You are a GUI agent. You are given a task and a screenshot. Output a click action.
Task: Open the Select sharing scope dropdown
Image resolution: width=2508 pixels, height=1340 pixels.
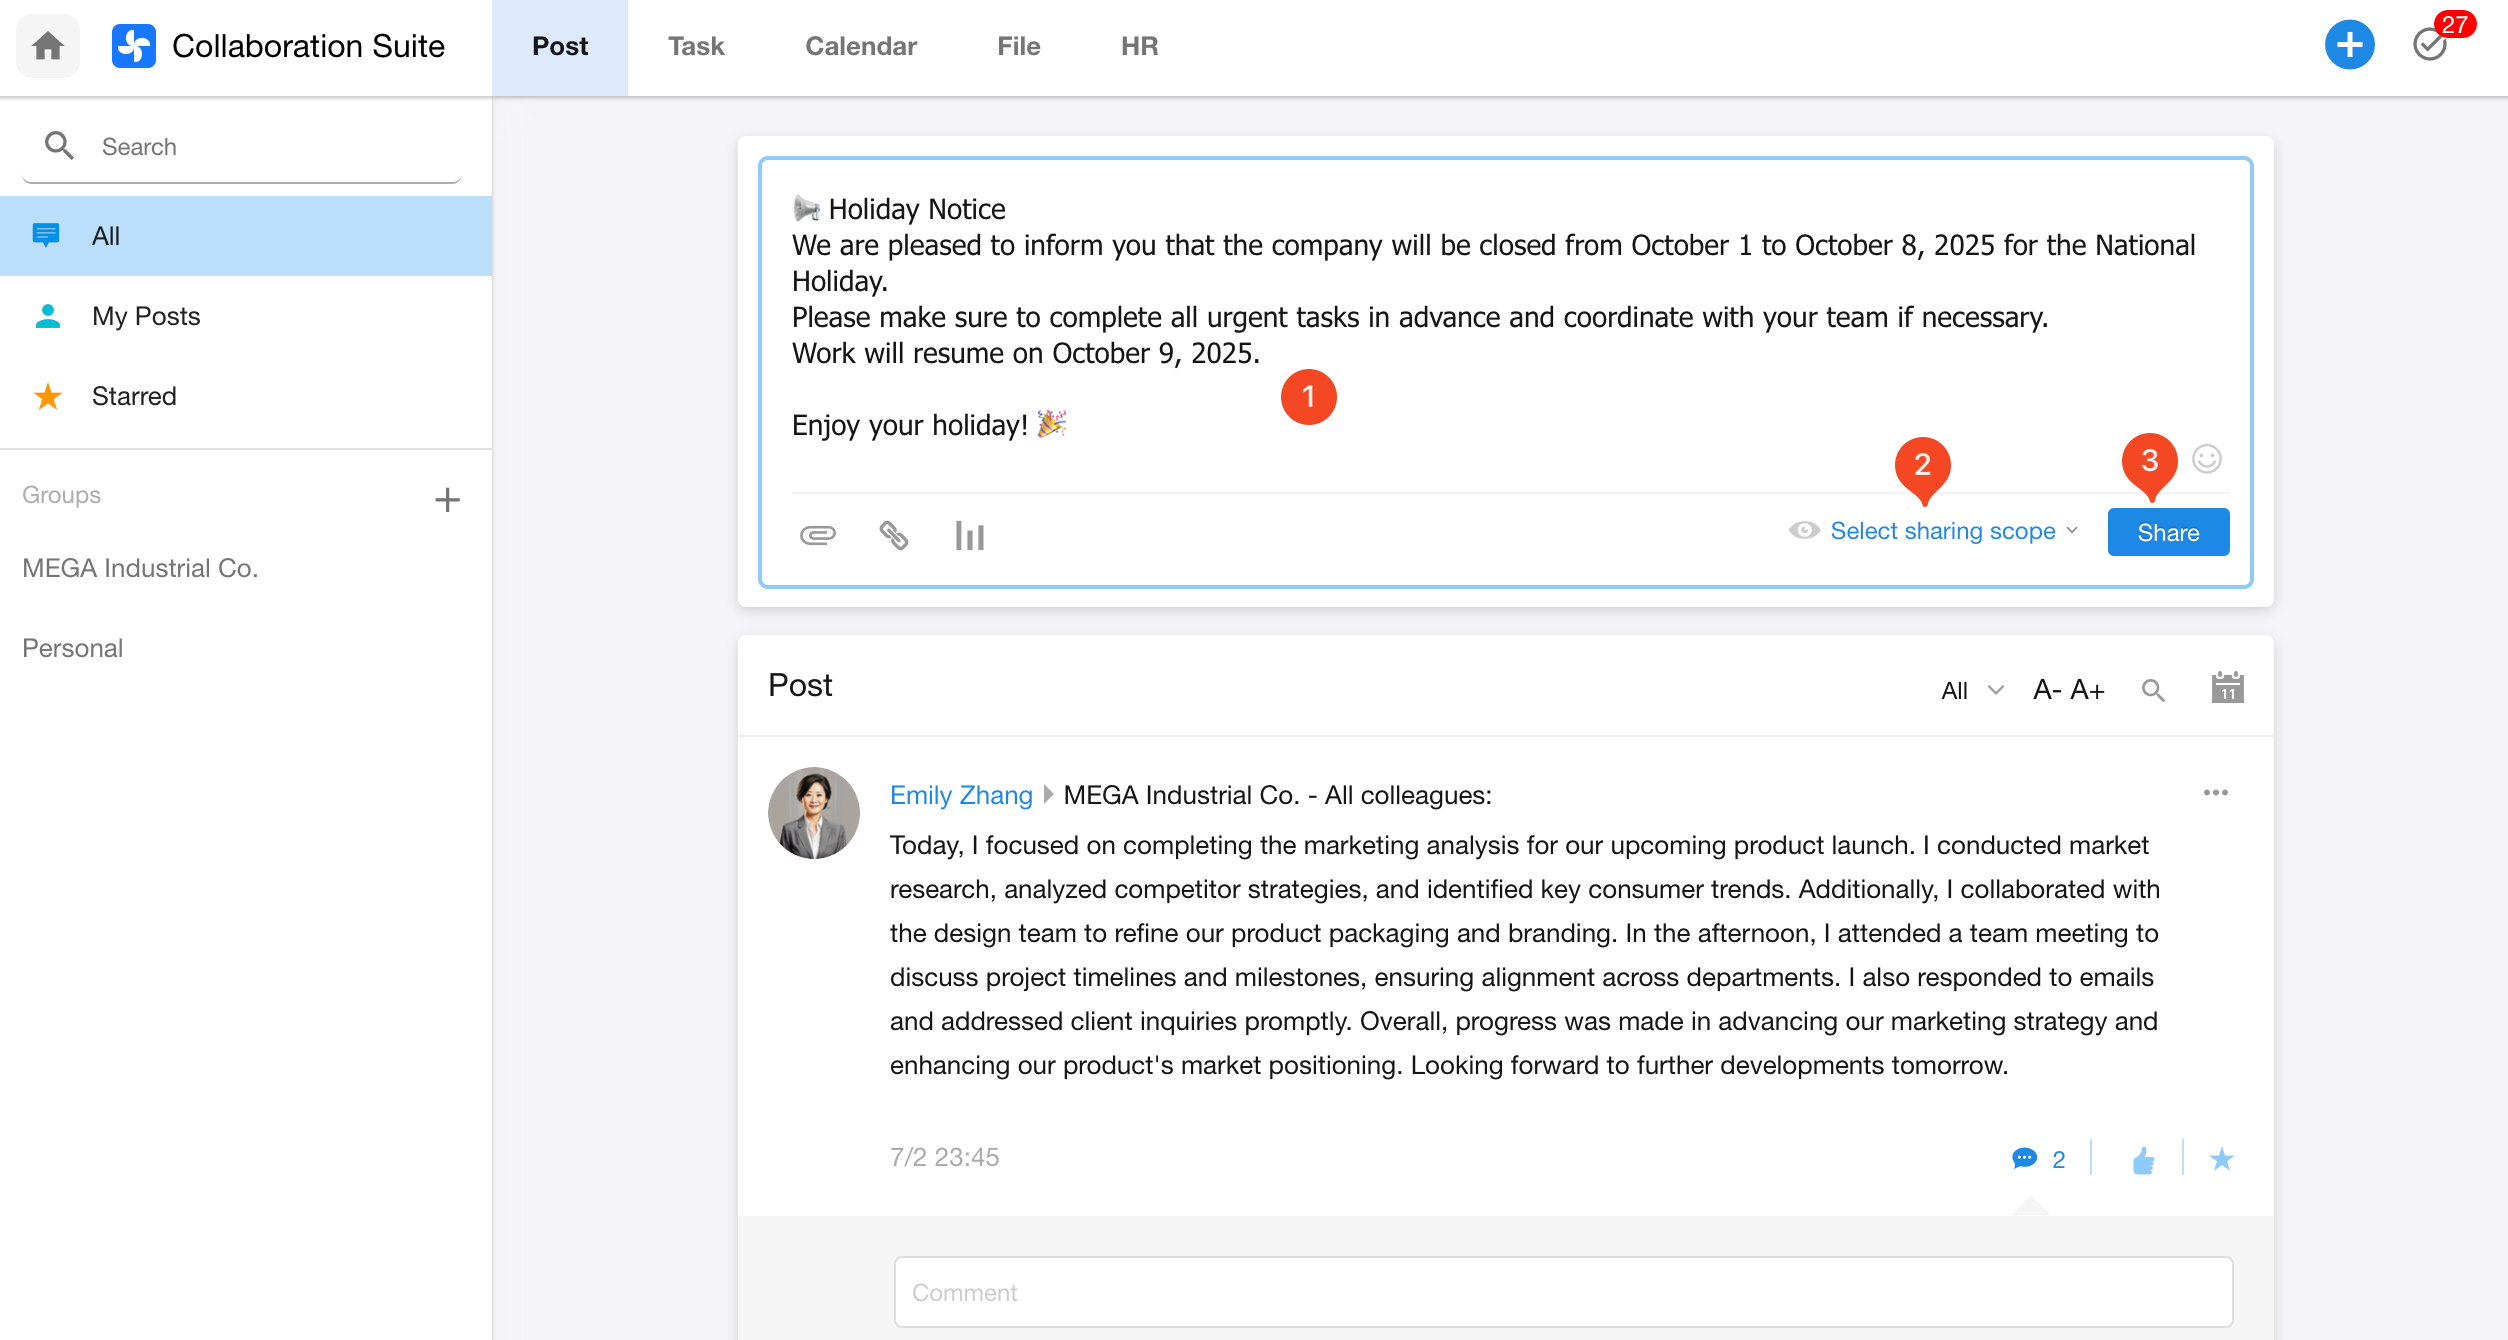click(x=1941, y=531)
